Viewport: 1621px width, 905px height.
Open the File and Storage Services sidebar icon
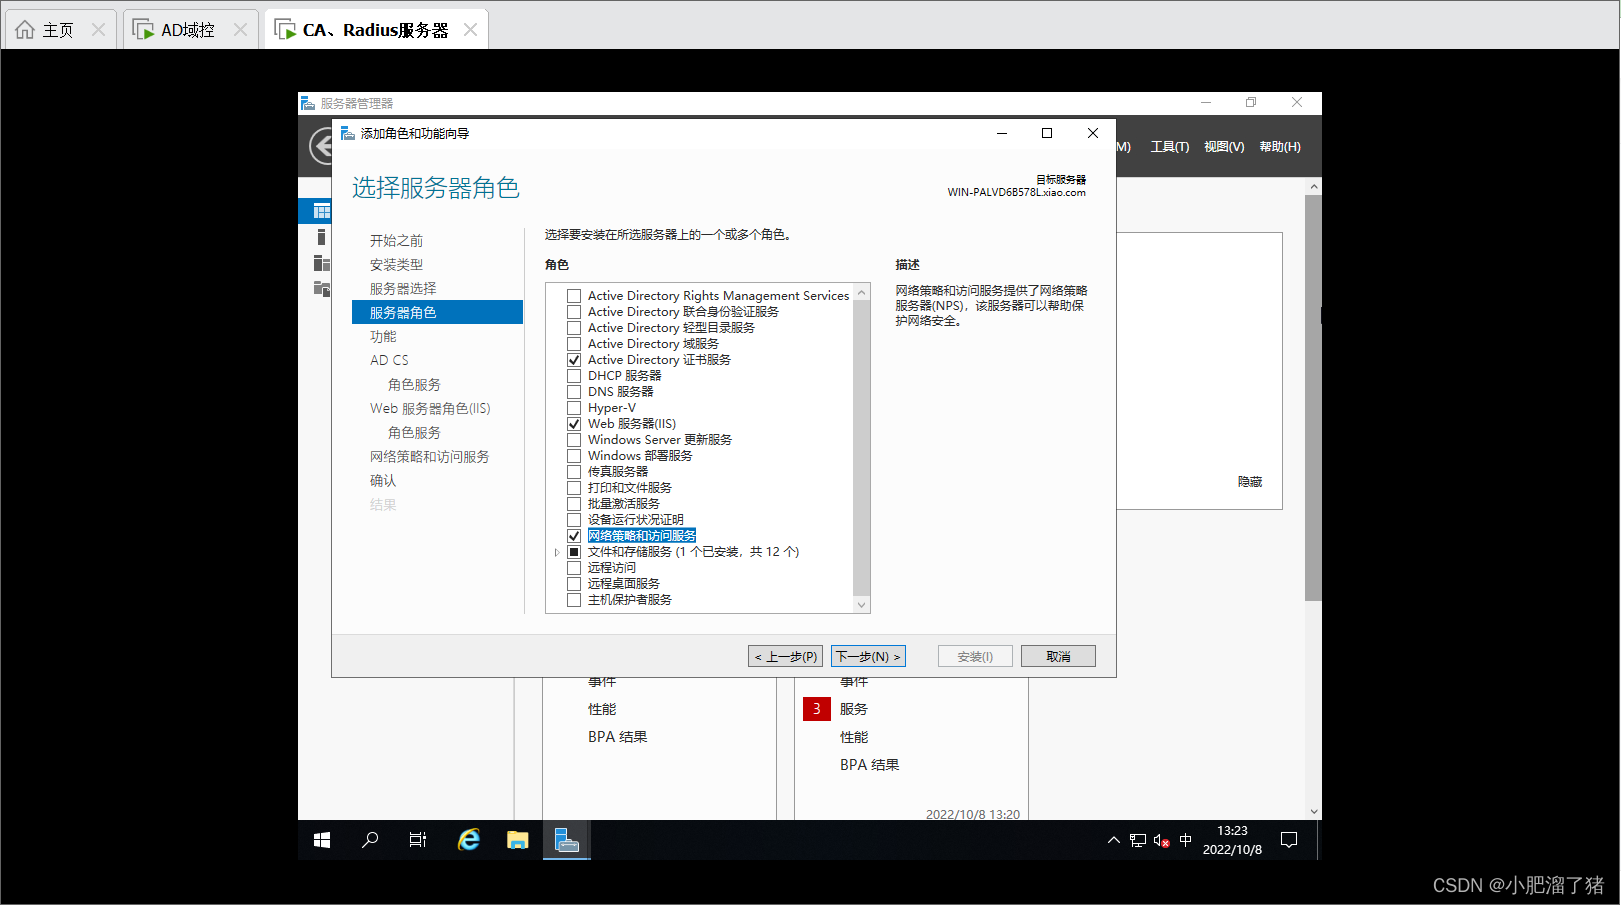[x=321, y=289]
